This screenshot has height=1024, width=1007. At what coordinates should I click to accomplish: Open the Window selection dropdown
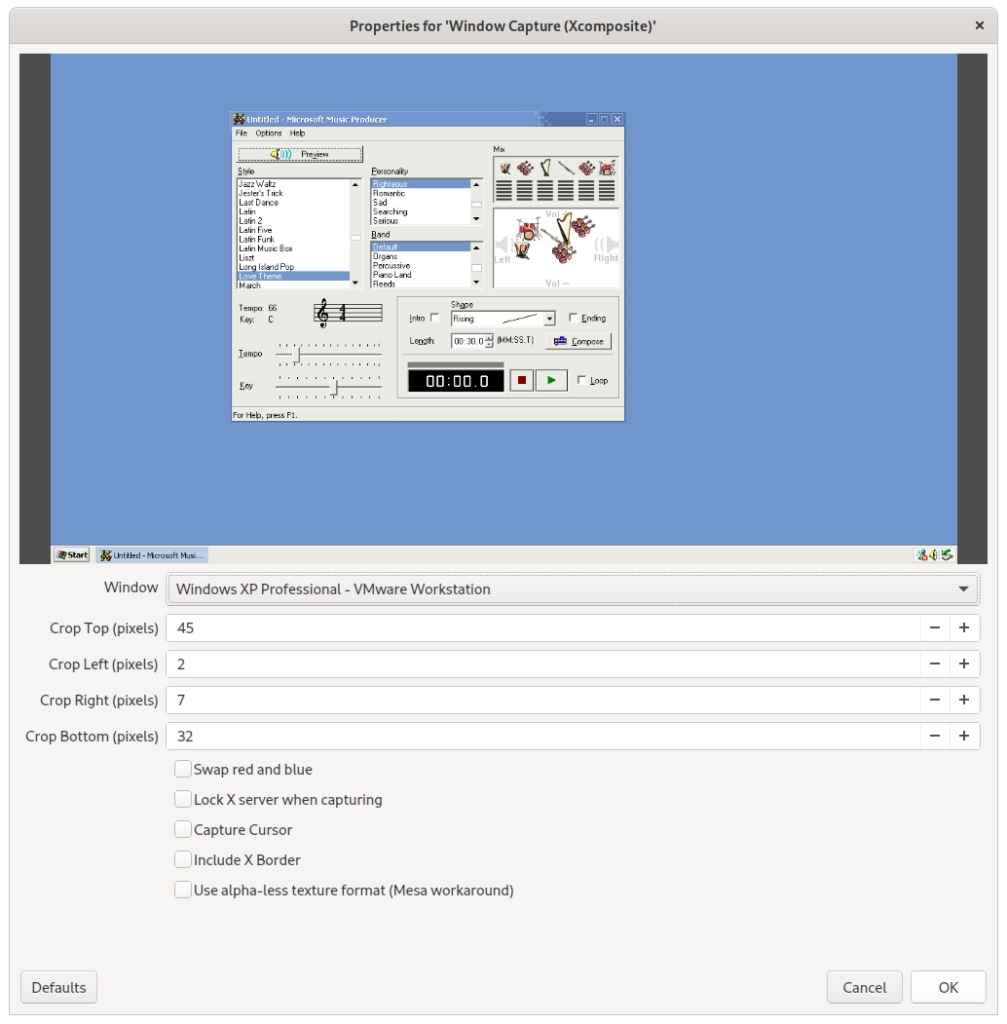573,589
